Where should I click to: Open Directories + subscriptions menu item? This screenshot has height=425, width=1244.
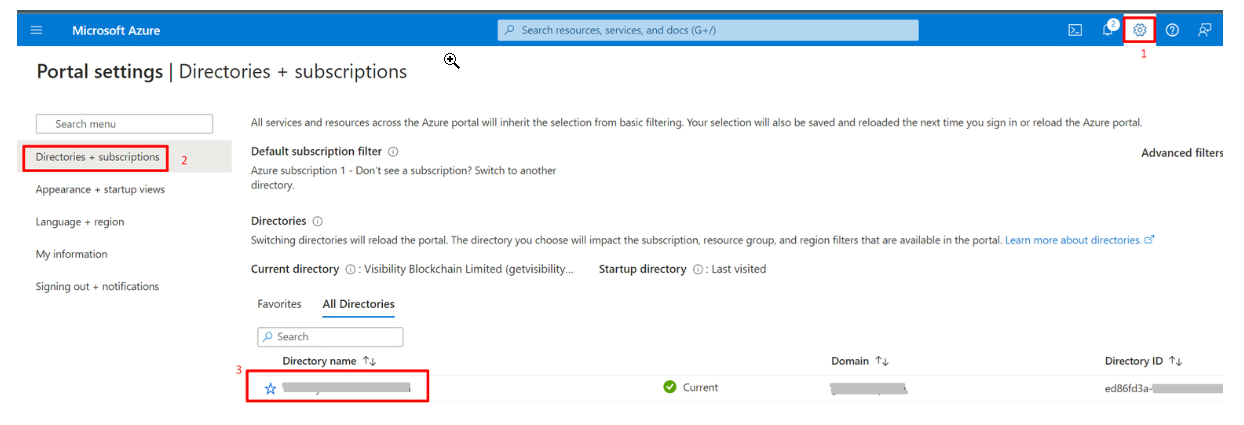click(97, 157)
